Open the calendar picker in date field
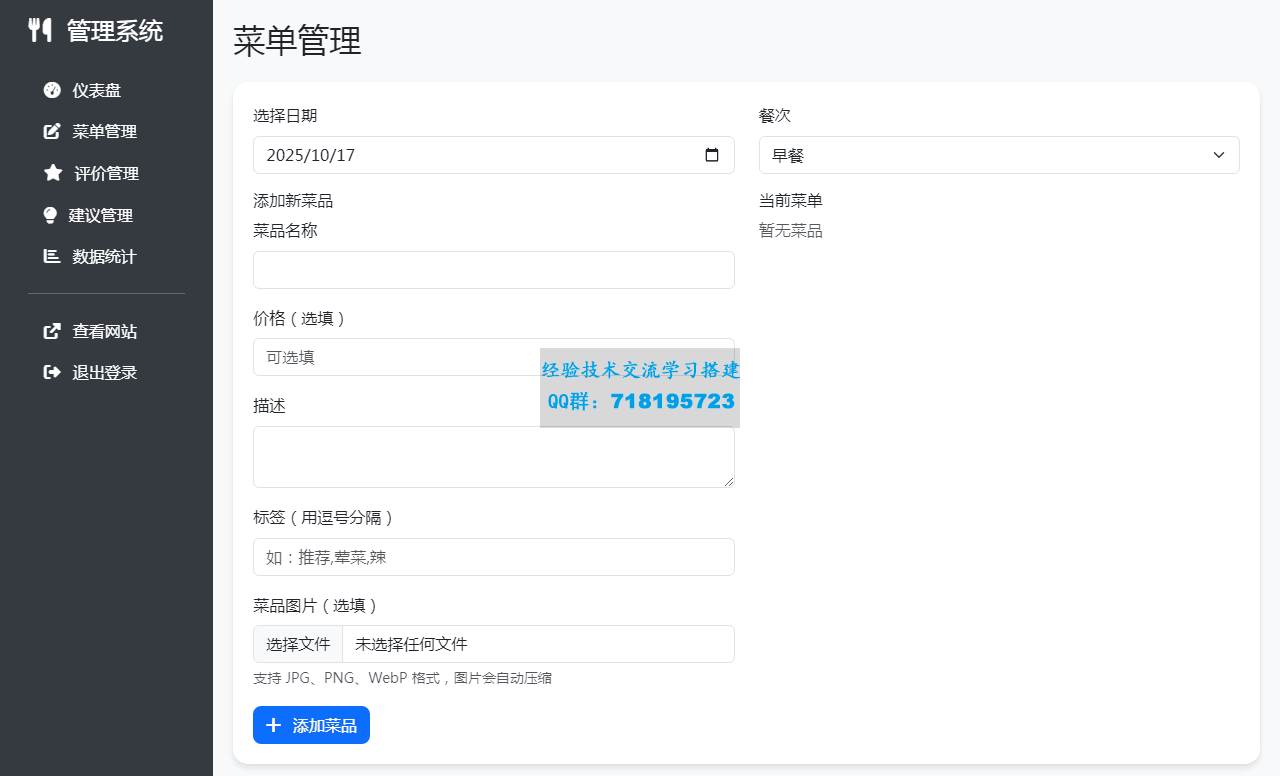Viewport: 1280px width, 776px height. 712,155
